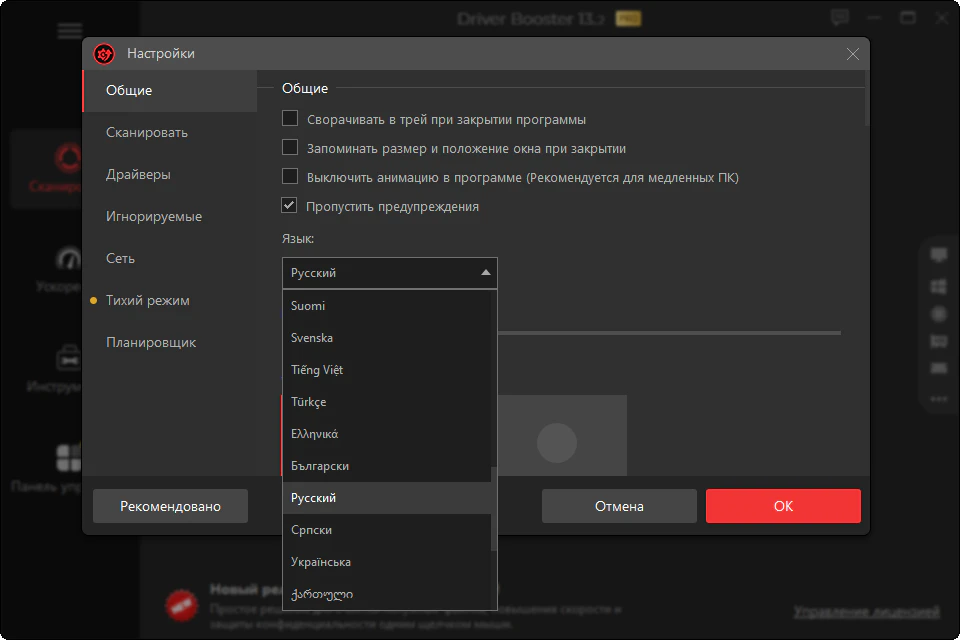Click the four-squares action center icon
The height and width of the screenshot is (640, 960).
[x=69, y=458]
